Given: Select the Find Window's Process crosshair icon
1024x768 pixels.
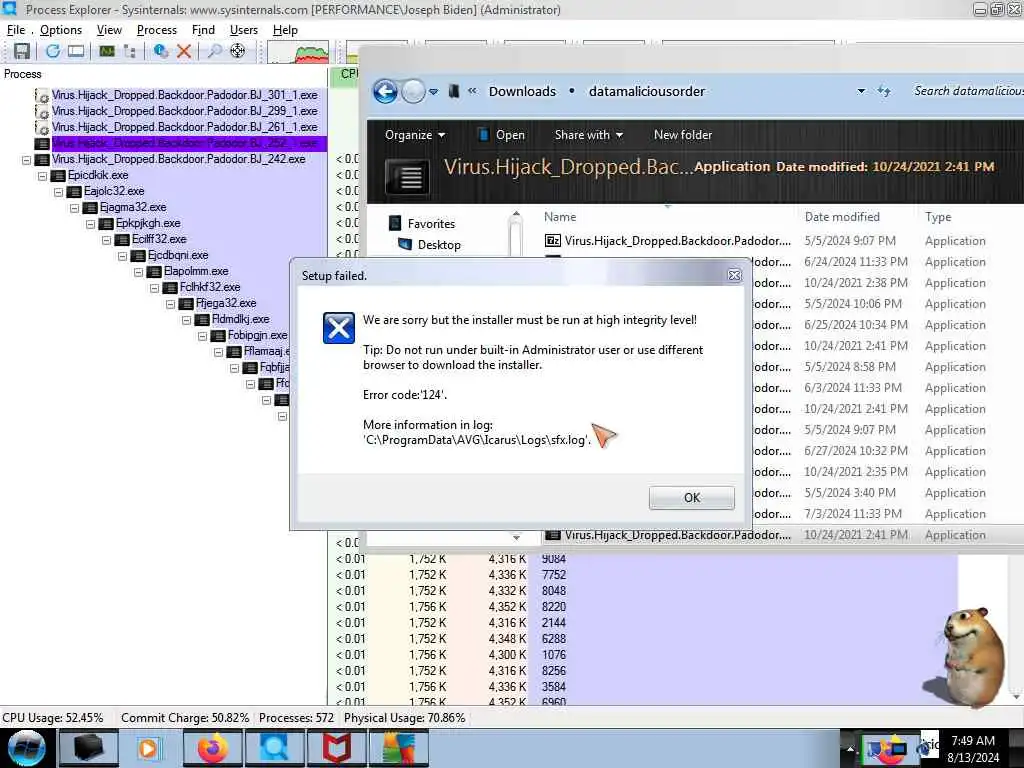Looking at the screenshot, I should (x=238, y=51).
